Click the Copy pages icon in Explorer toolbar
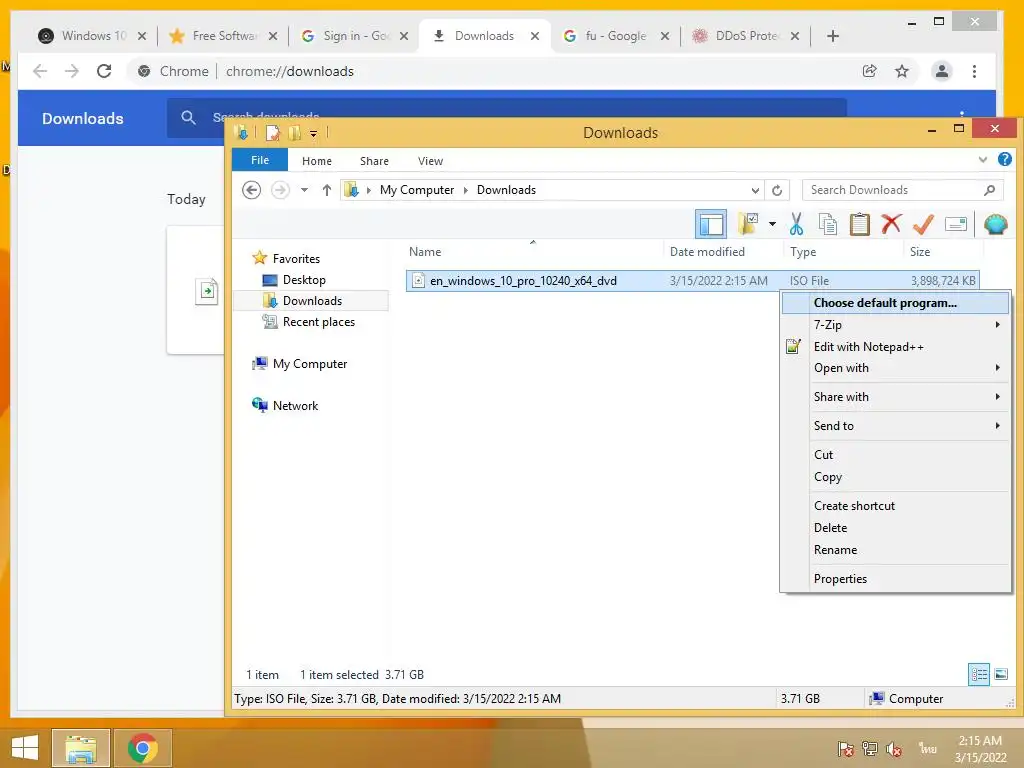1024x768 pixels. (x=827, y=224)
